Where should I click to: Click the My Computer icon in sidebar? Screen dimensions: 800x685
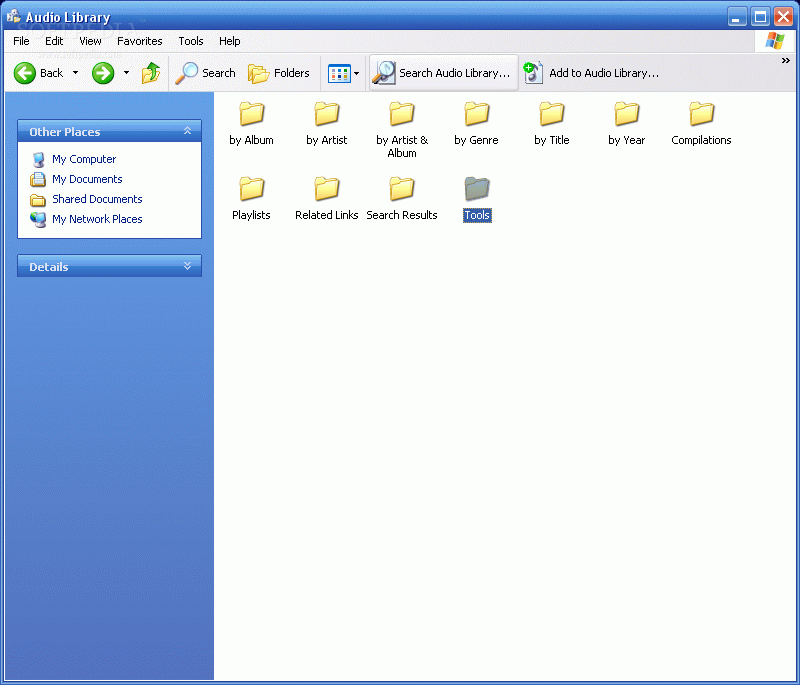pos(38,160)
